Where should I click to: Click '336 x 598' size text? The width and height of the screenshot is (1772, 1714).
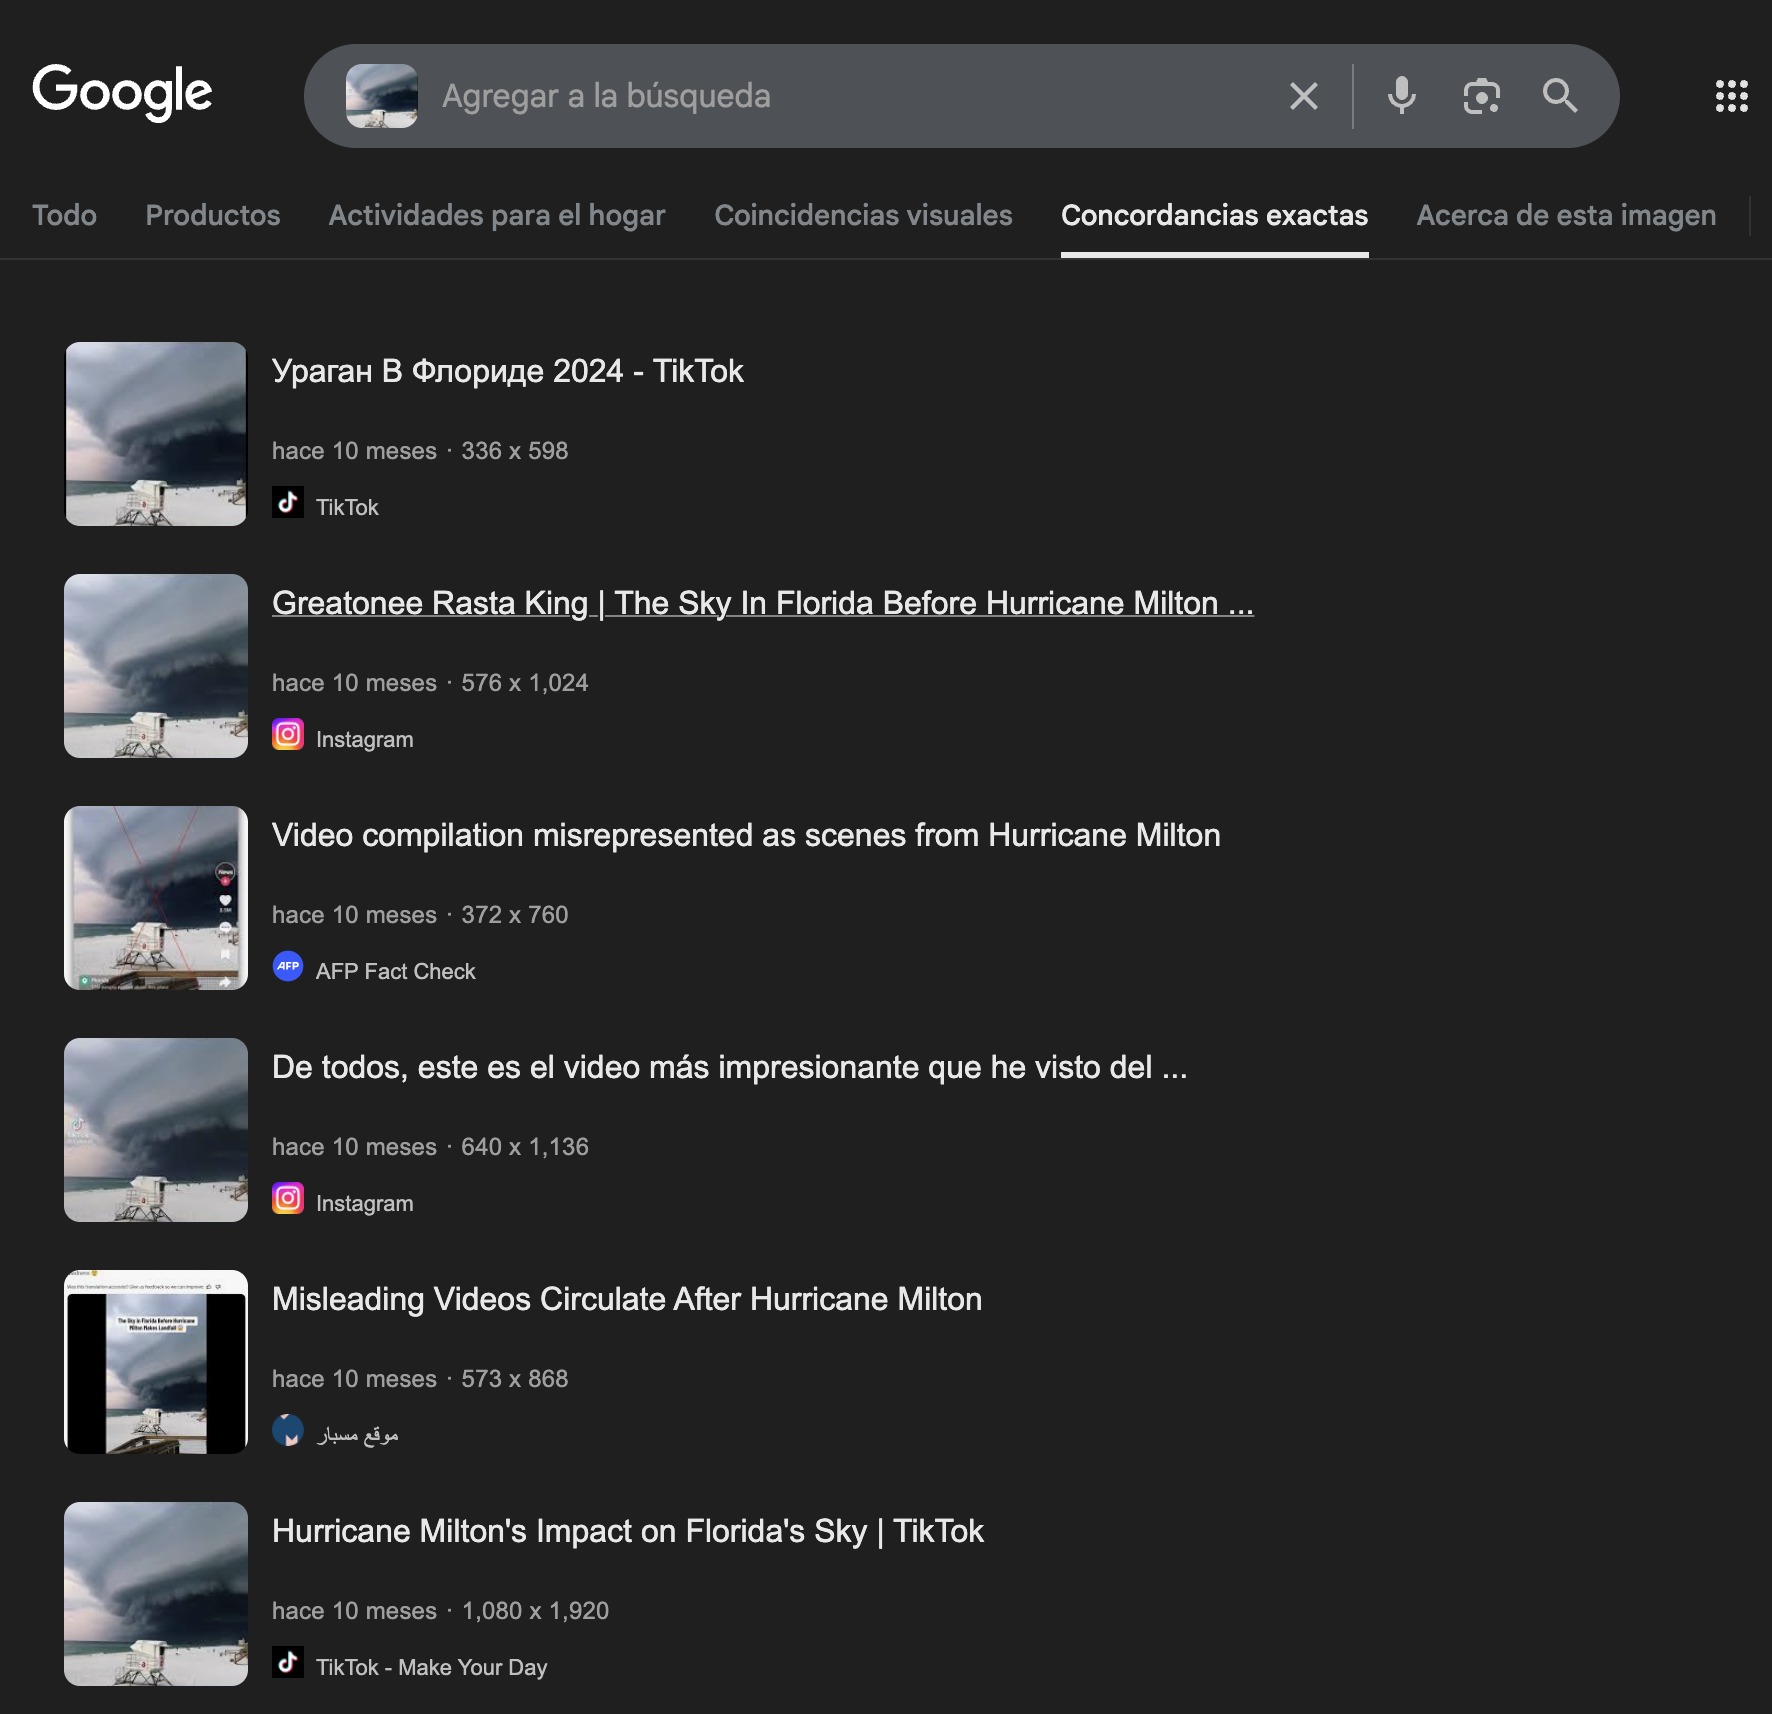click(515, 451)
